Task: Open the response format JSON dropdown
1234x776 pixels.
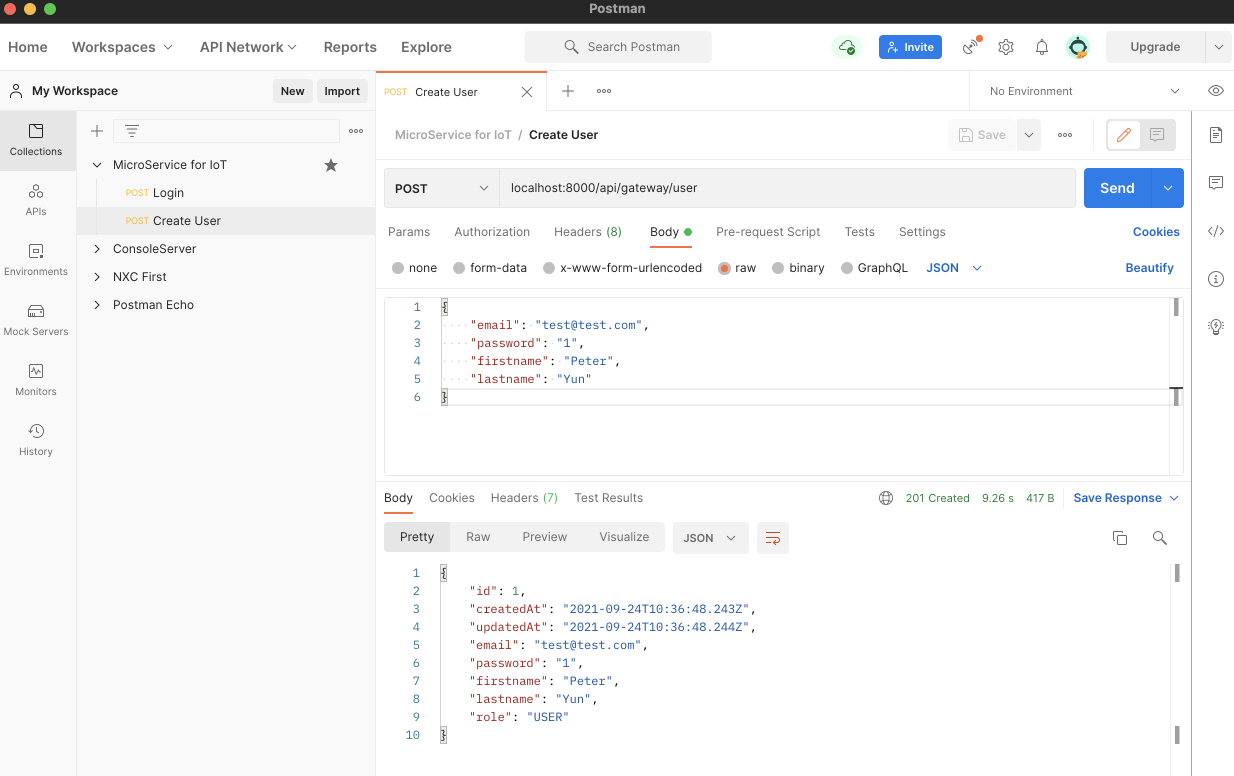Action: click(x=711, y=538)
